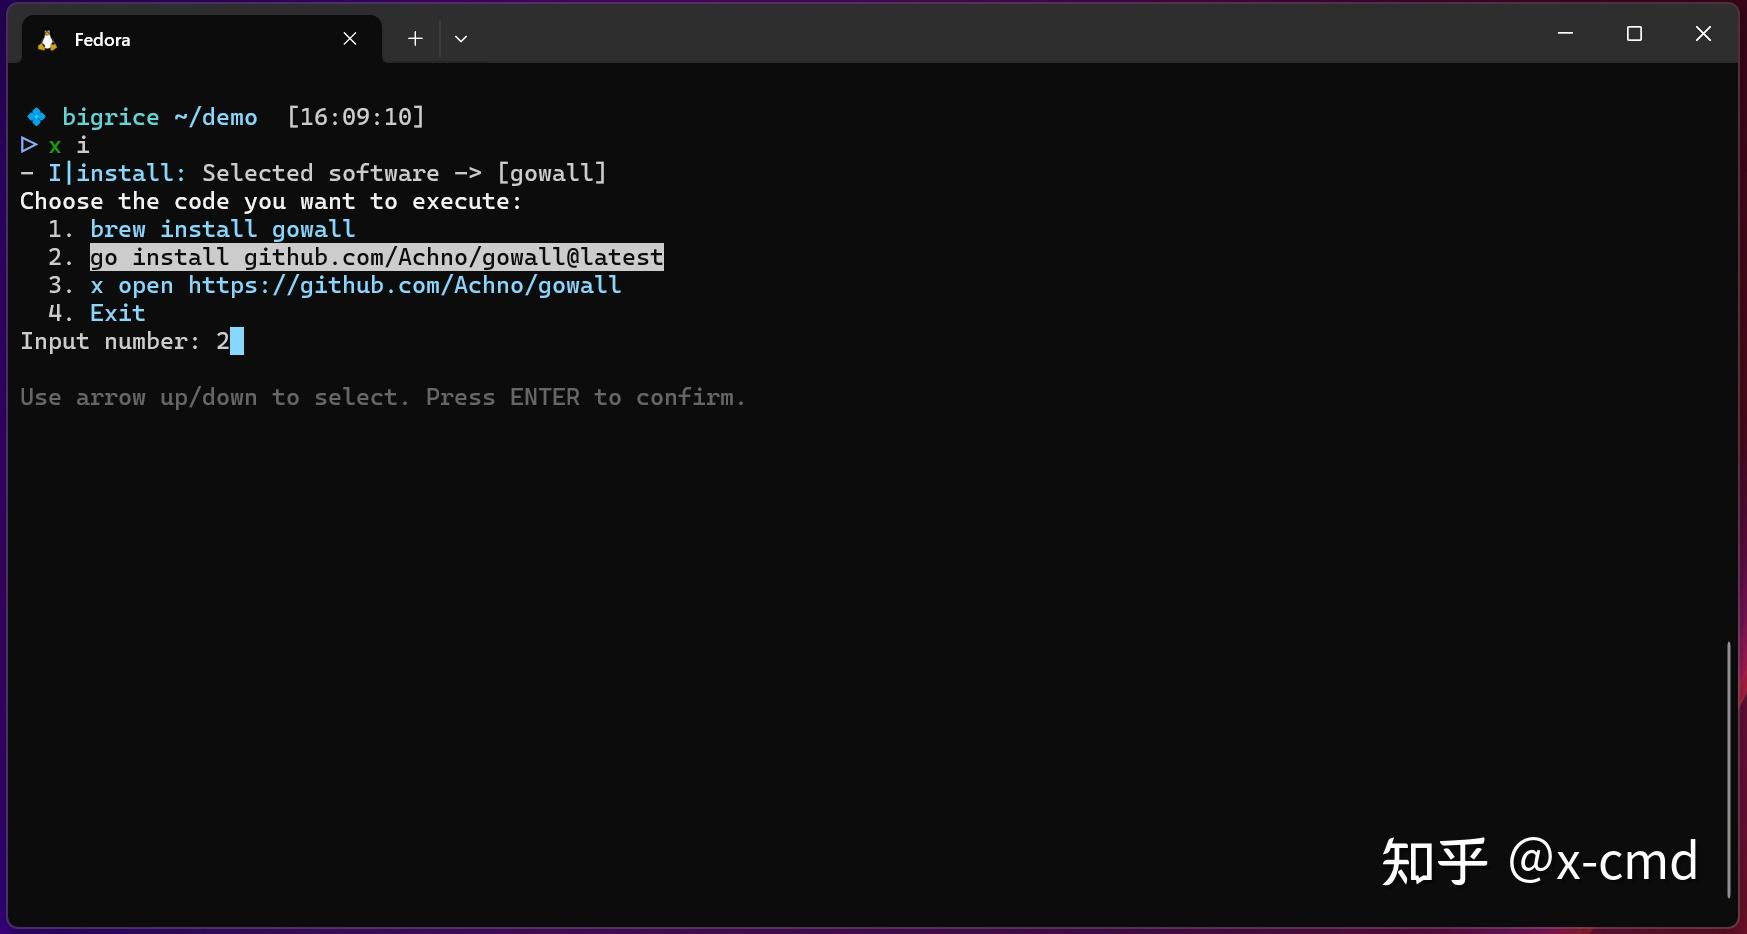Viewport: 1747px width, 934px height.
Task: Click the bigrice ~/demo prompt path
Action: (160, 117)
